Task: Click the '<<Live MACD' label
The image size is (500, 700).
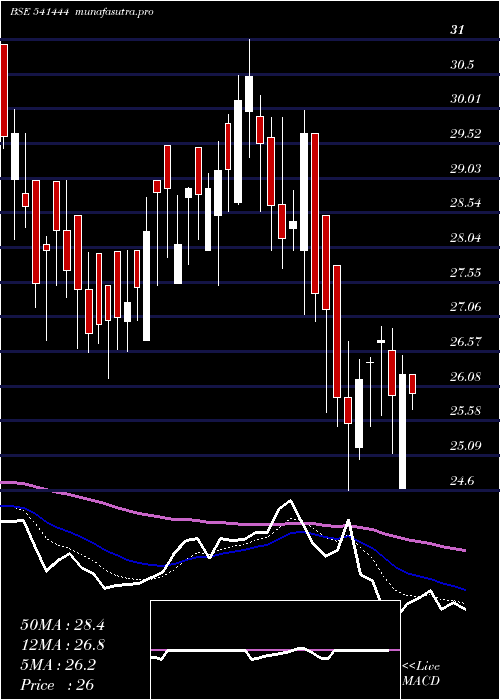Action: (x=421, y=674)
